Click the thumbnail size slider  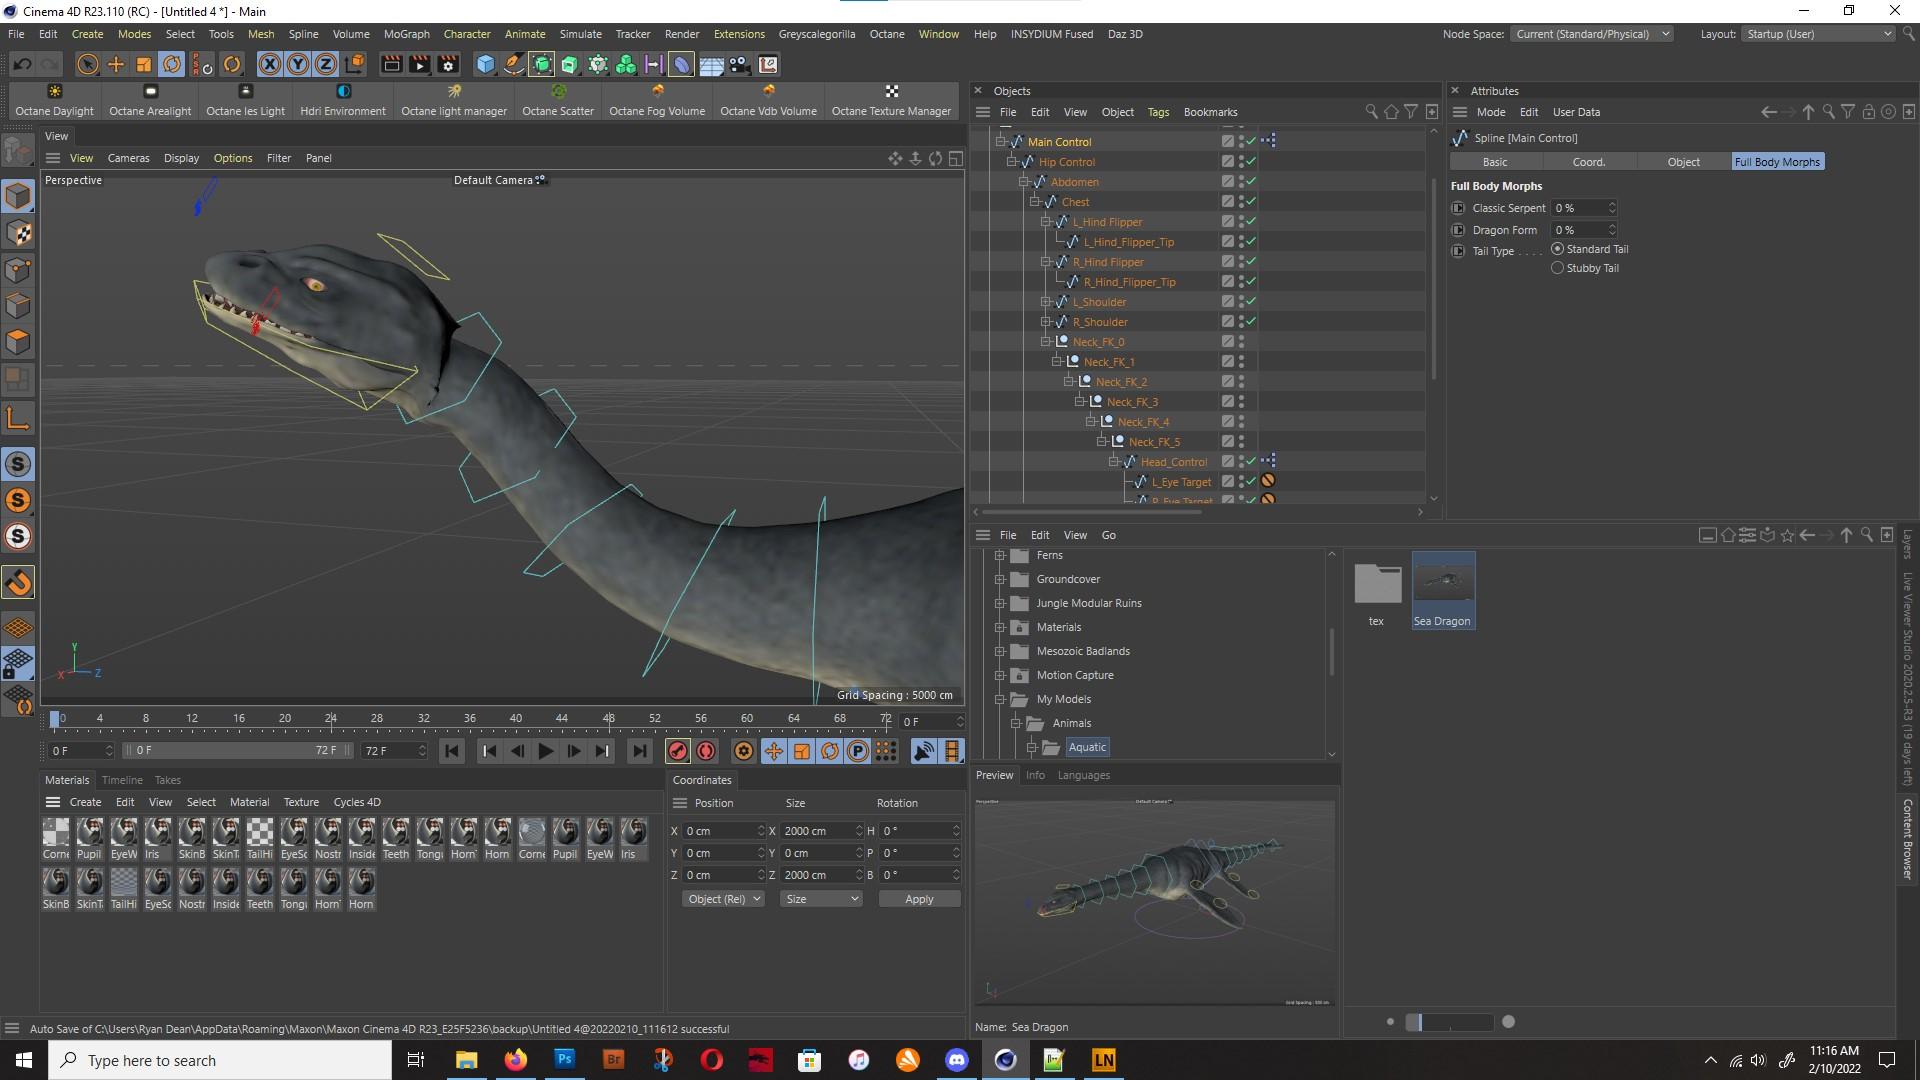(x=1449, y=1022)
